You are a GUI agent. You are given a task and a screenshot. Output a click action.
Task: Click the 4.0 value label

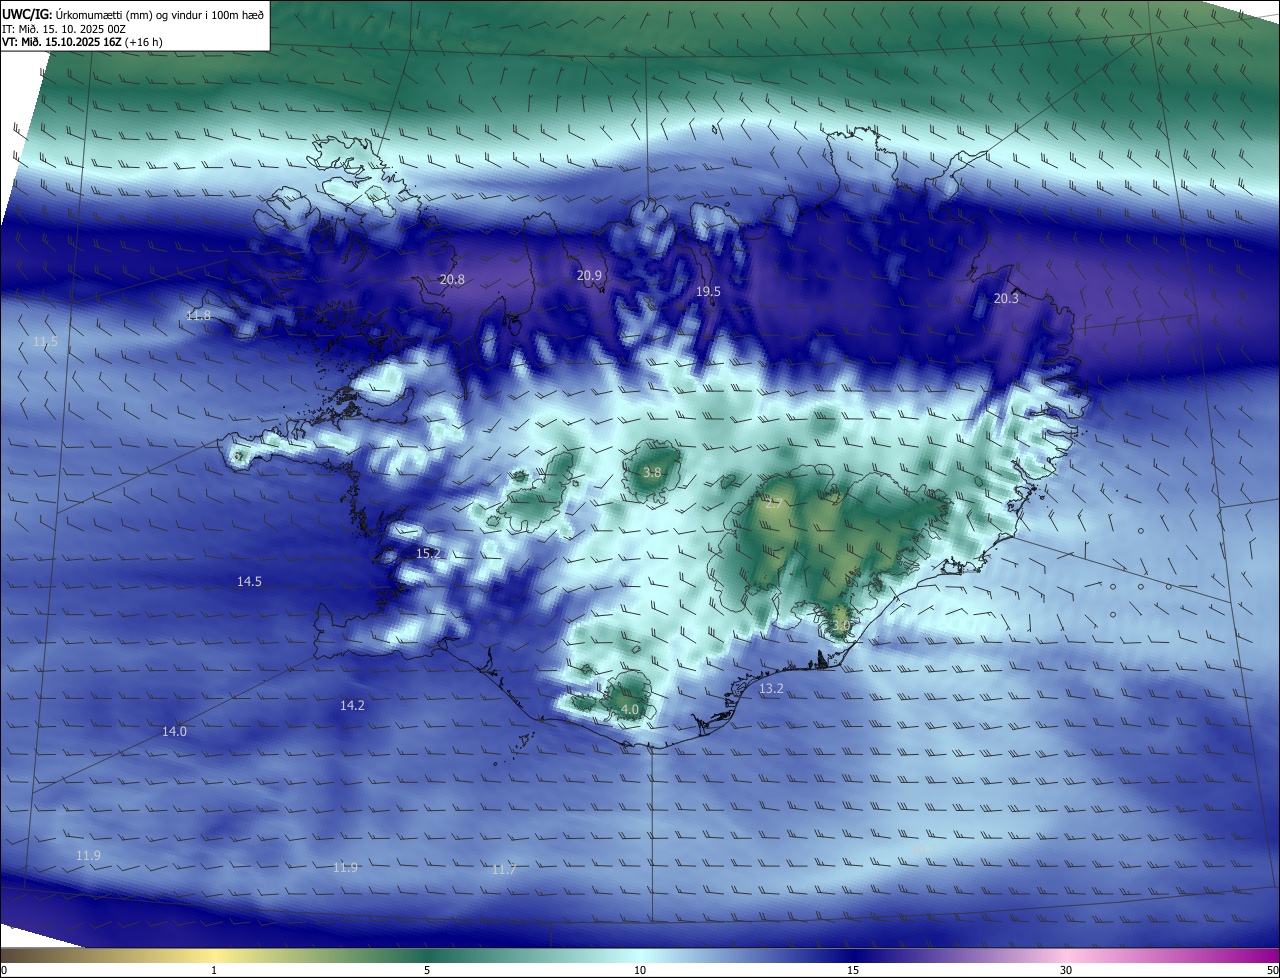[630, 710]
